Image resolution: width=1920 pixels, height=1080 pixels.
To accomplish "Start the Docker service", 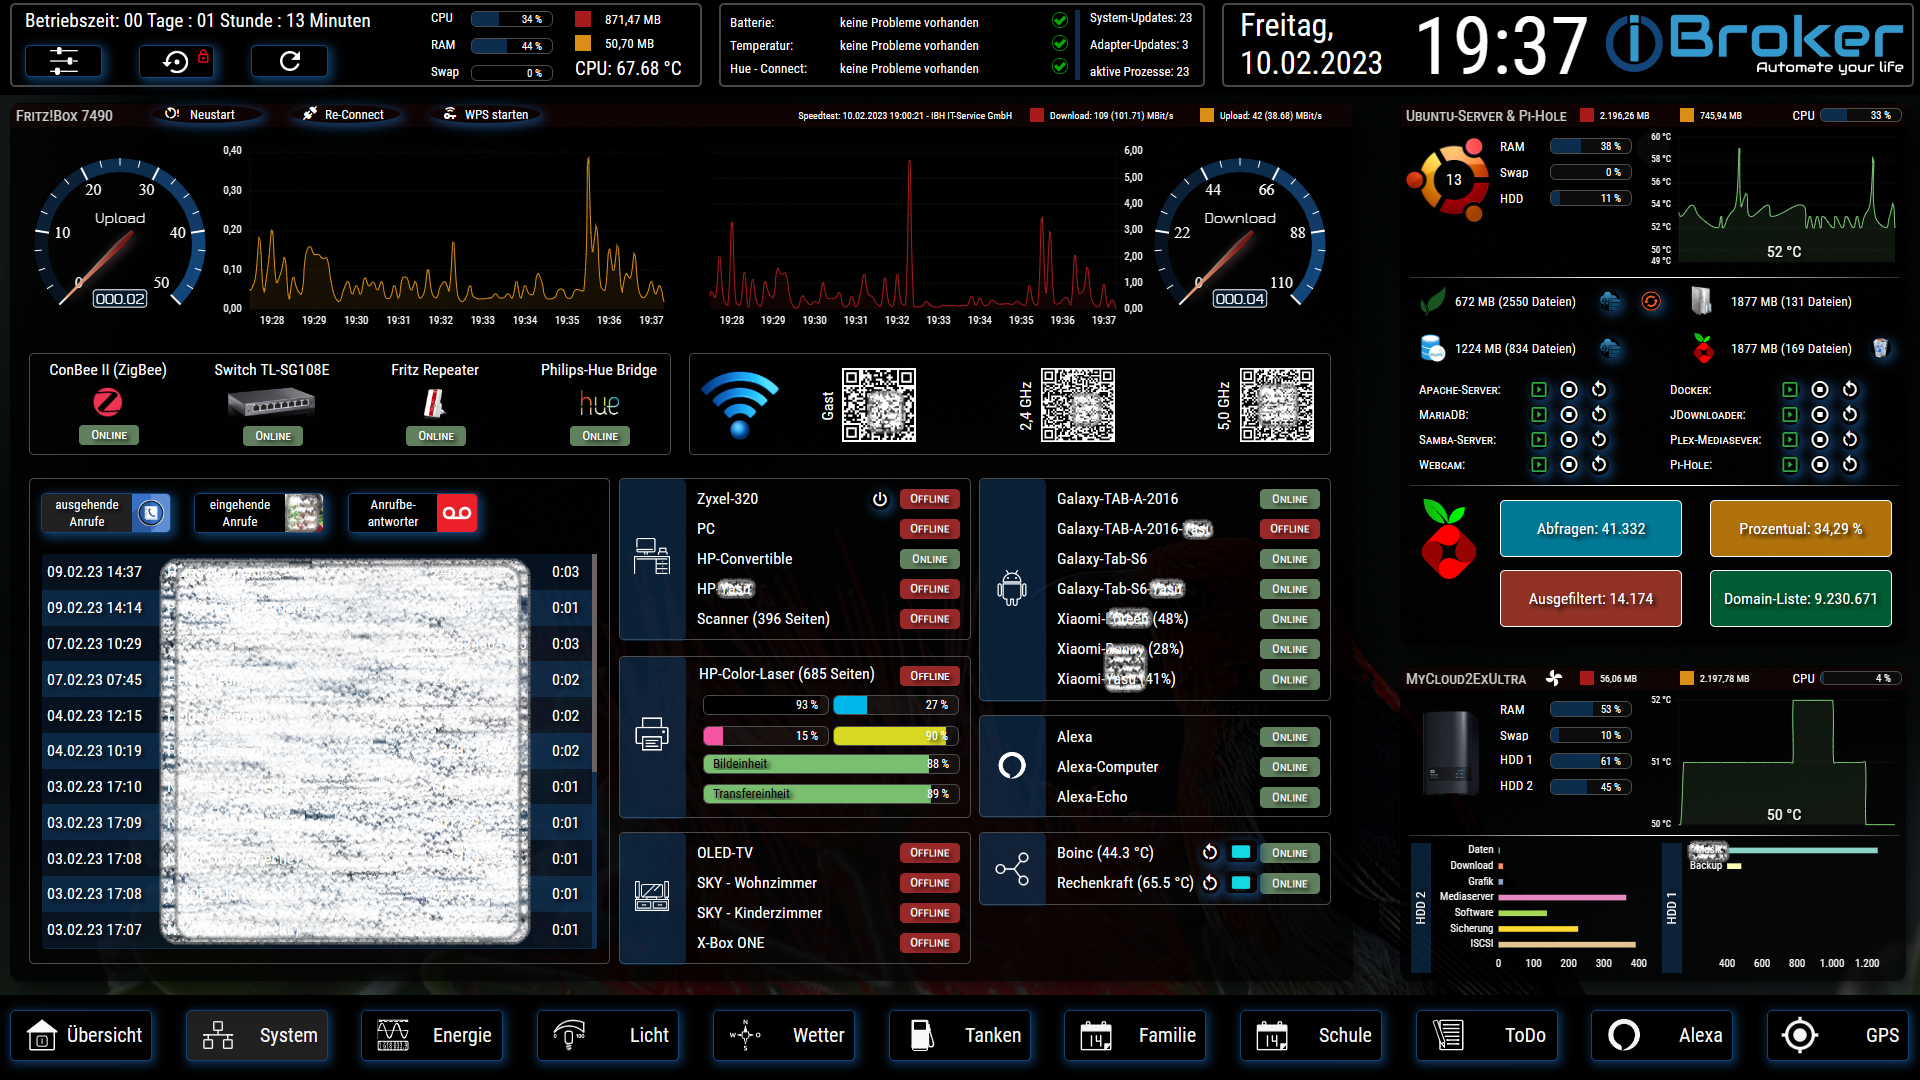I will [x=1790, y=390].
